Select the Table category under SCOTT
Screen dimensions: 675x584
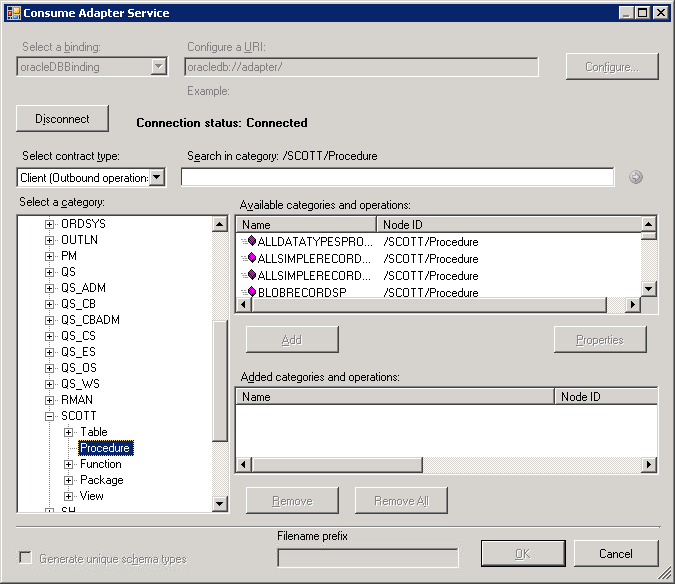[x=94, y=432]
